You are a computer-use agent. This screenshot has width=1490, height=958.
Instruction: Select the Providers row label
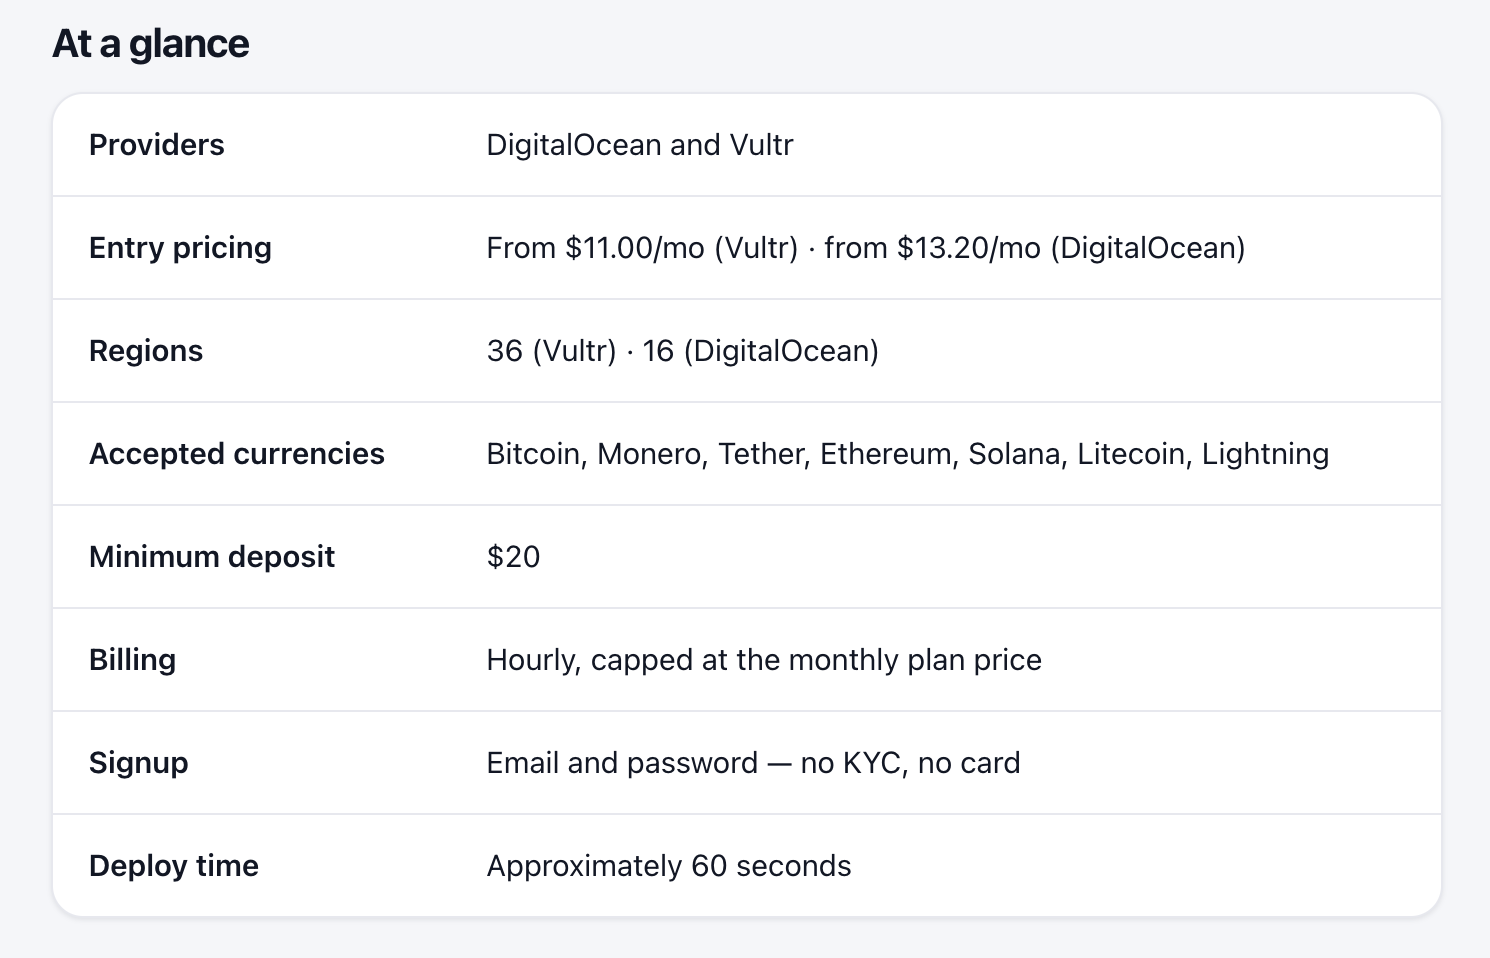[x=156, y=145]
